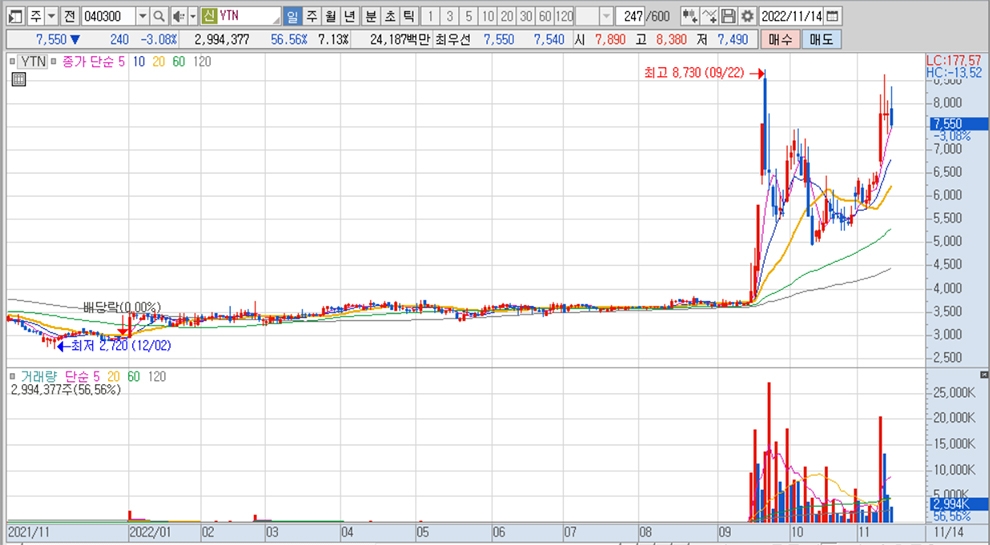Click the candle count field showing 247
This screenshot has height=545, width=990.
click(x=630, y=17)
